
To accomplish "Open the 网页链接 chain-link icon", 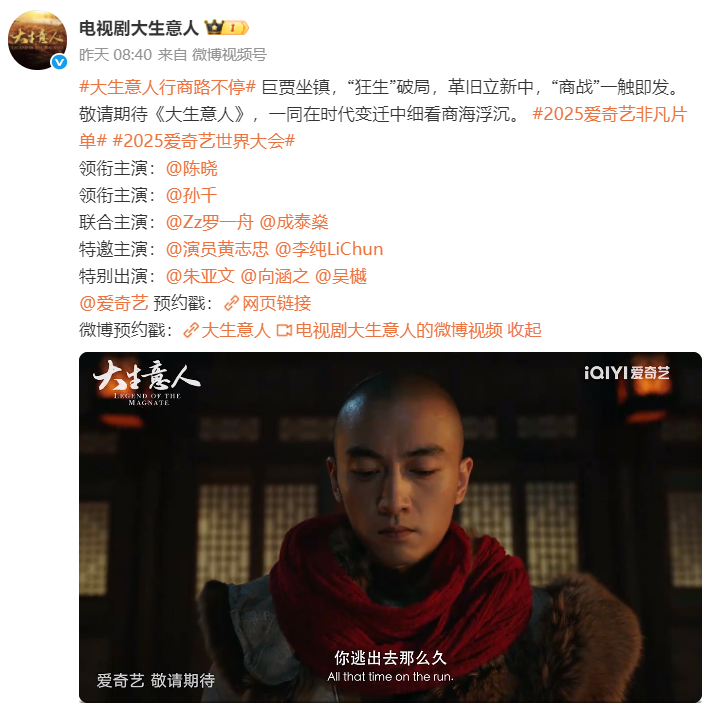I will pos(232,303).
